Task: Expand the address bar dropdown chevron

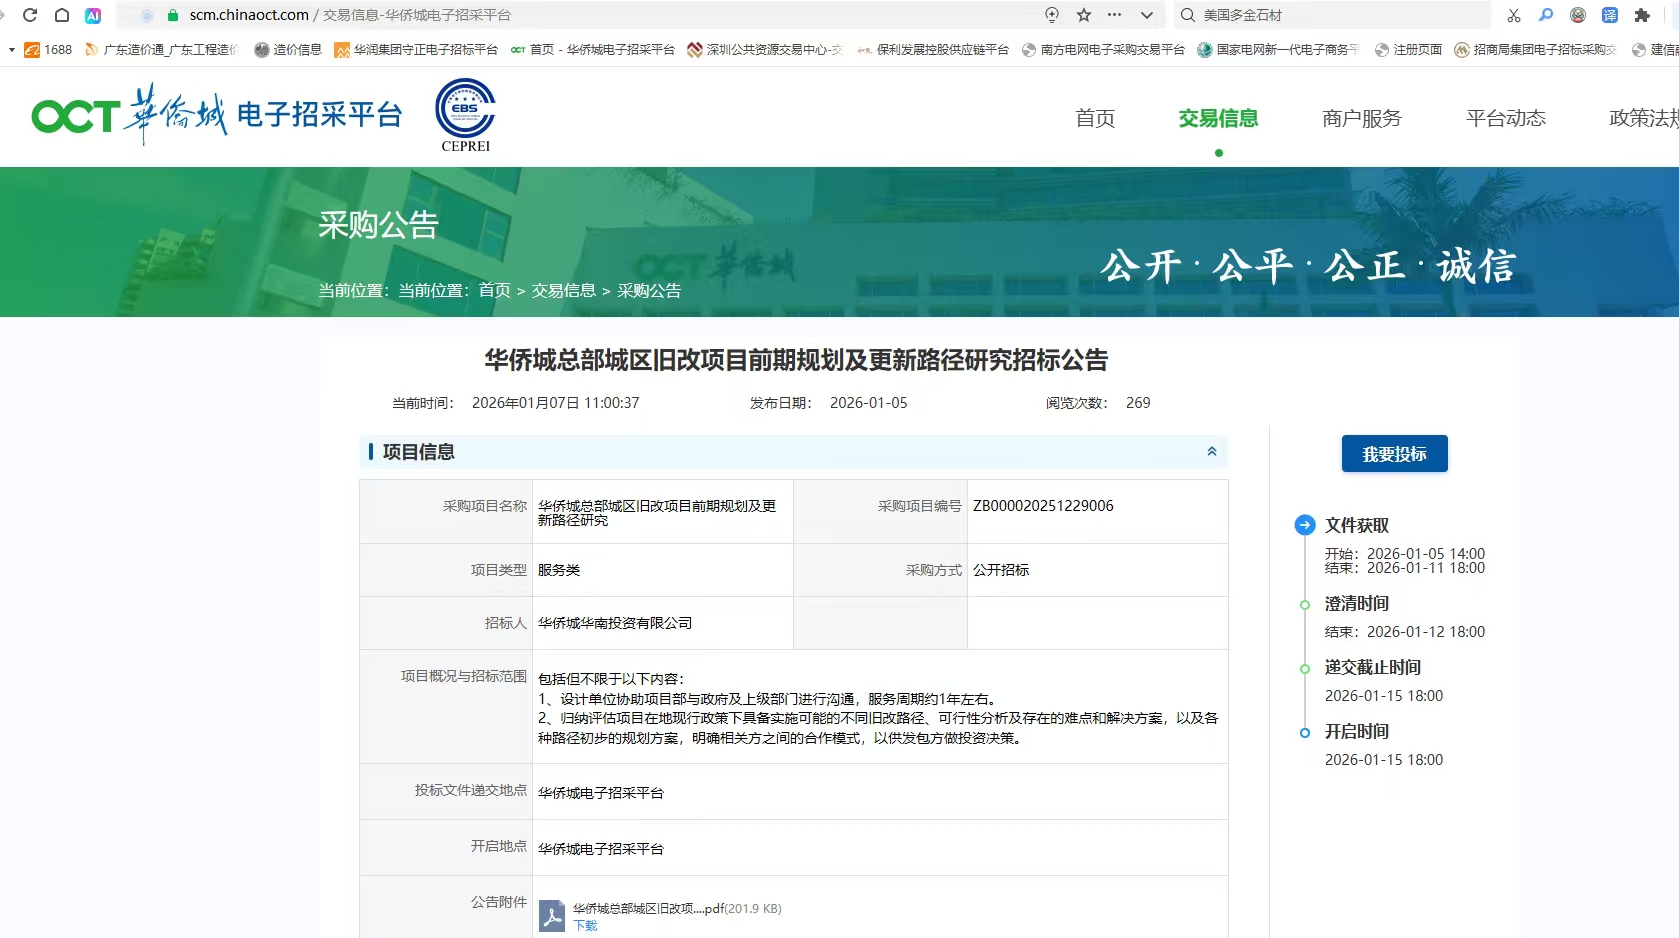Action: [x=1147, y=15]
